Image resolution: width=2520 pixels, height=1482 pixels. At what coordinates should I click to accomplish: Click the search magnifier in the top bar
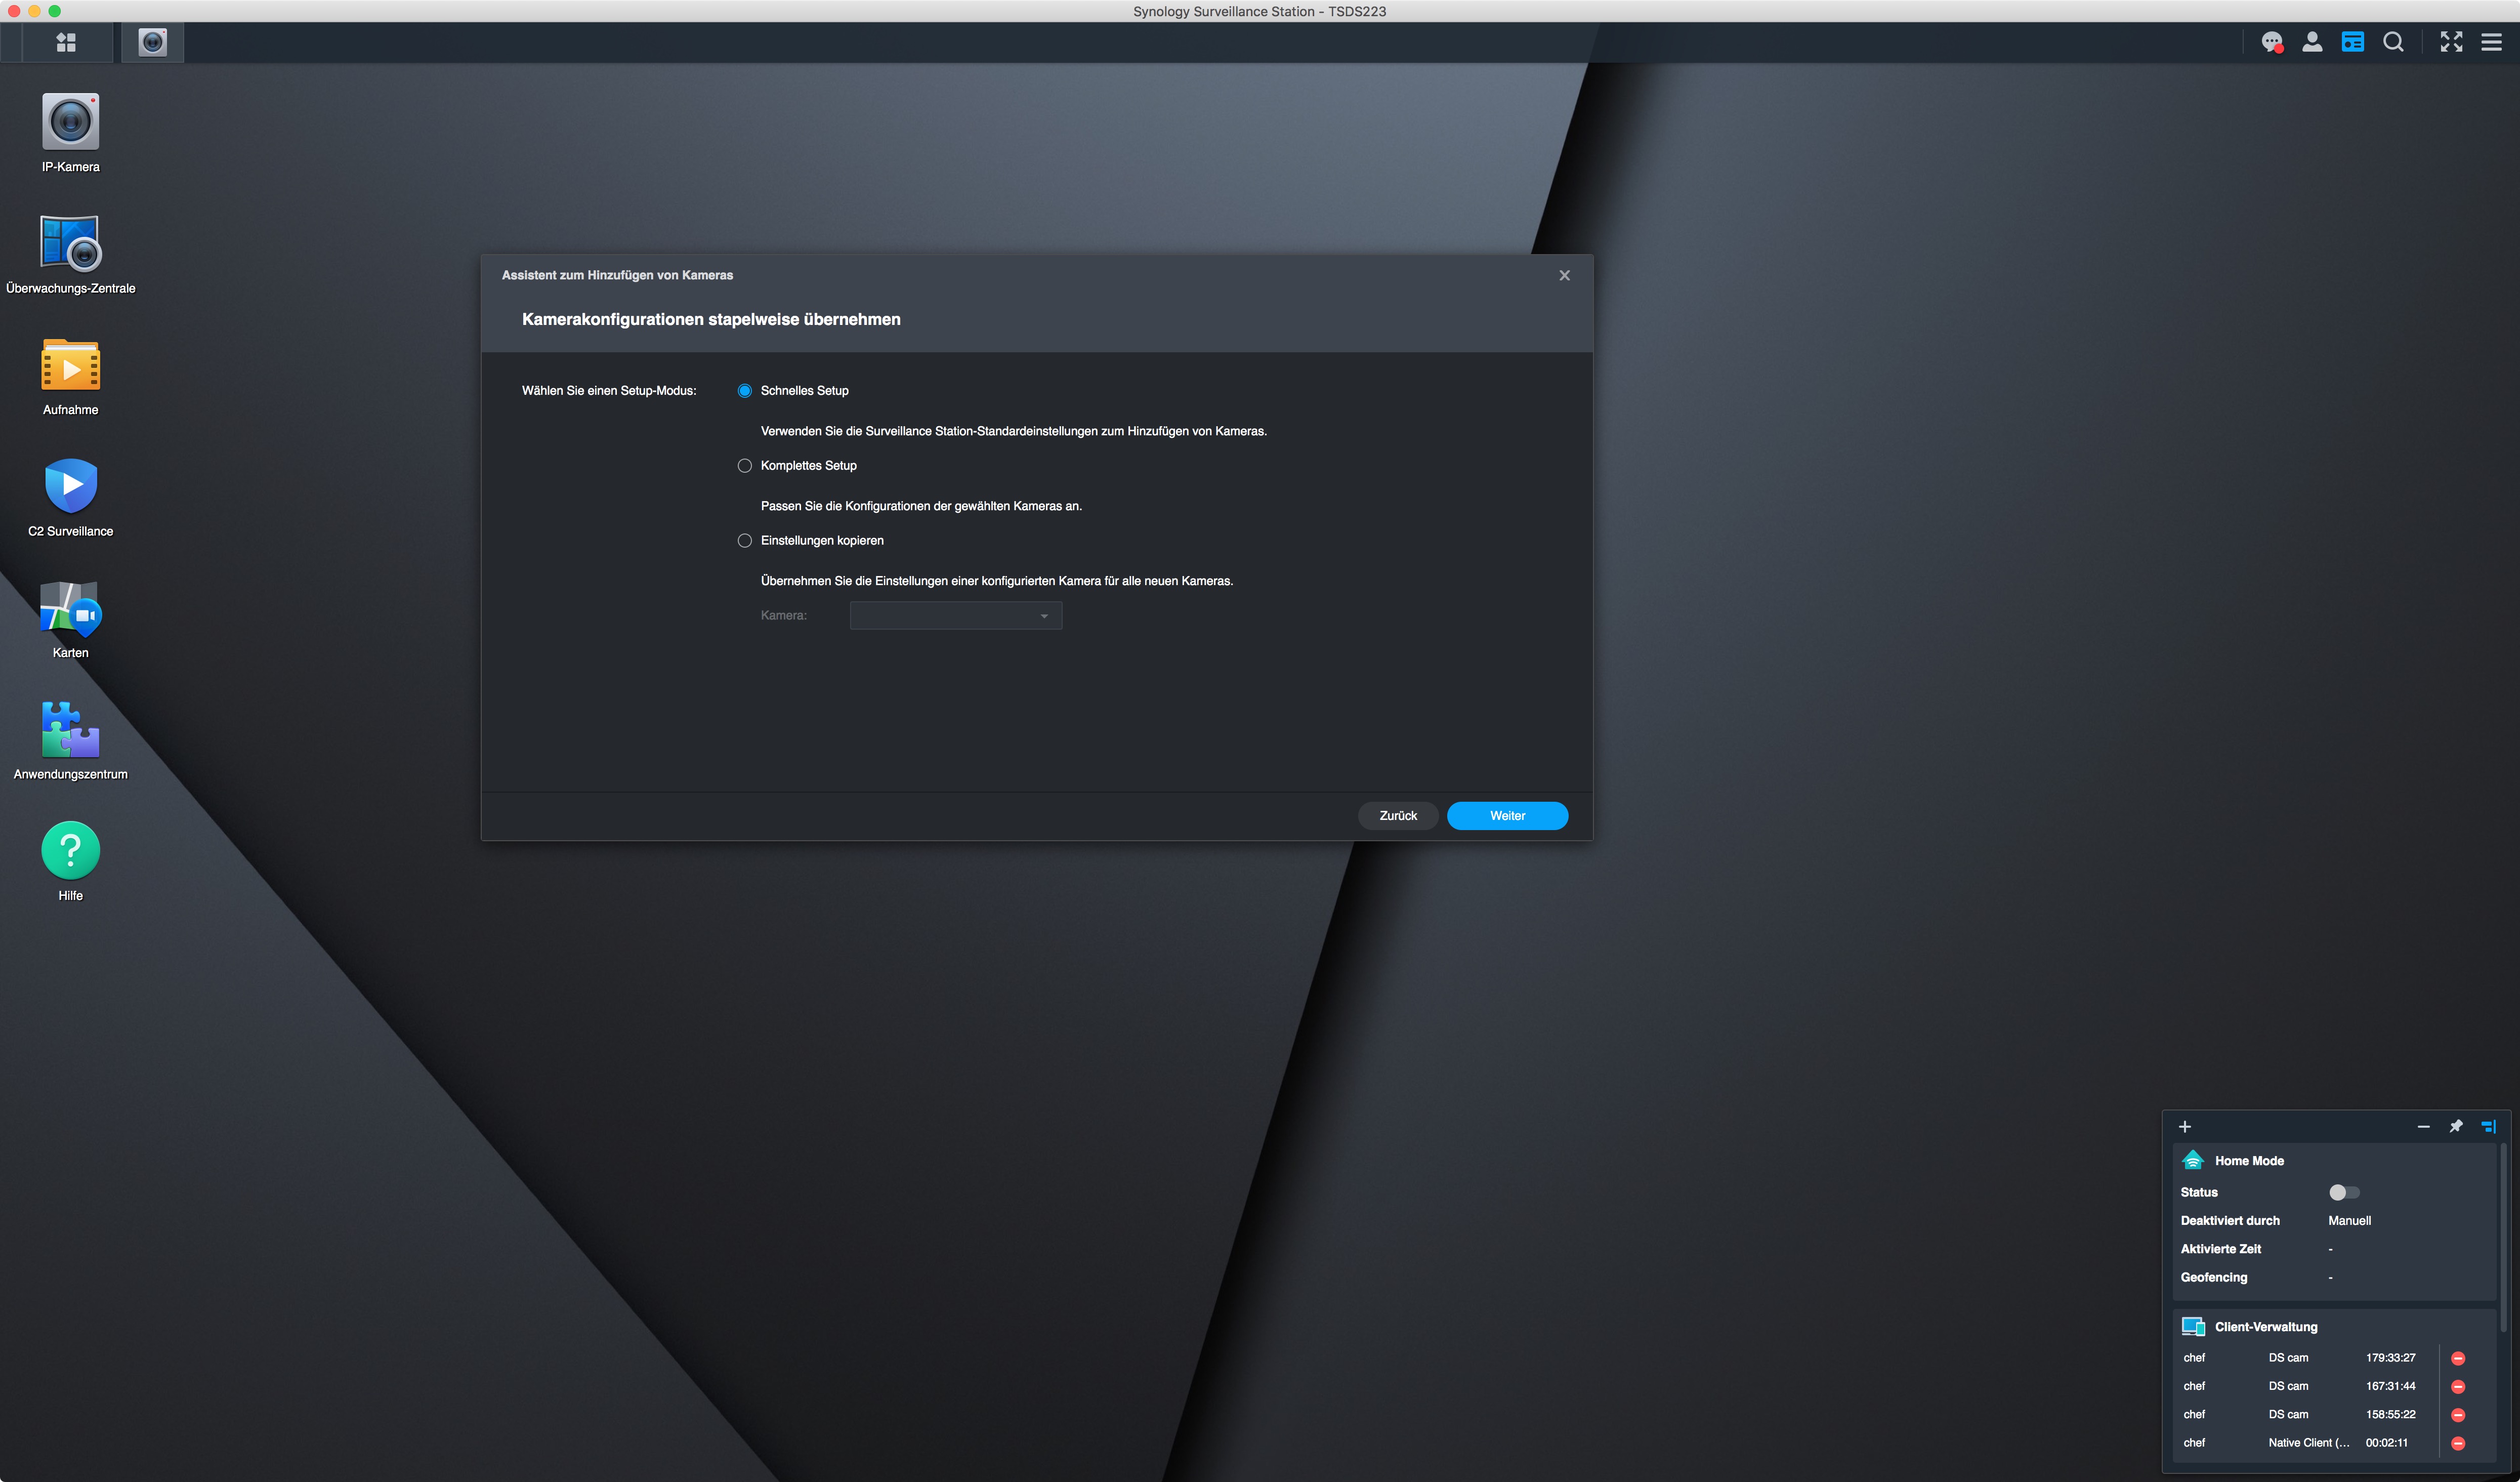click(x=2393, y=42)
